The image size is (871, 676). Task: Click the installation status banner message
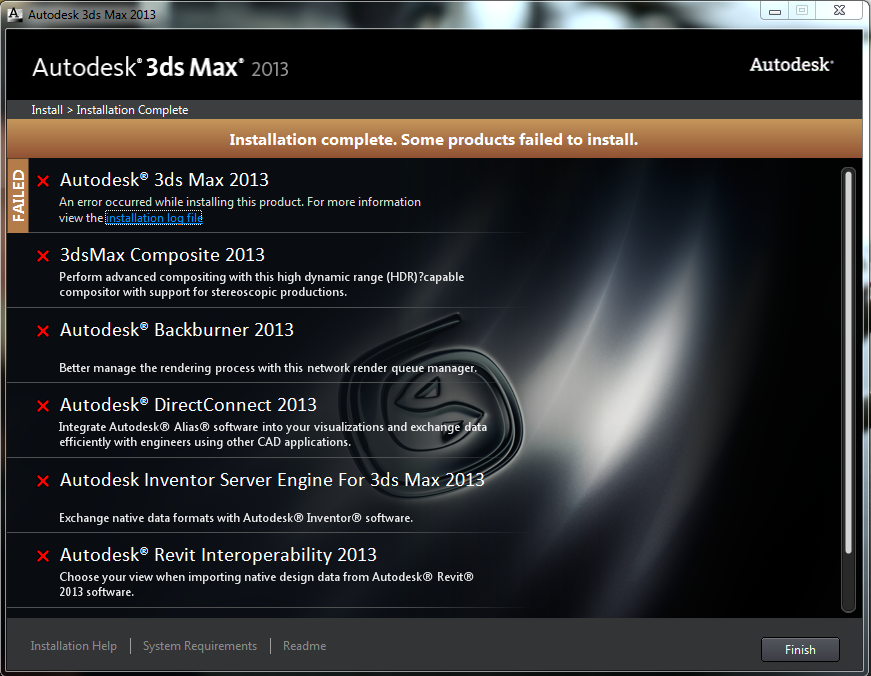pyautogui.click(x=434, y=139)
